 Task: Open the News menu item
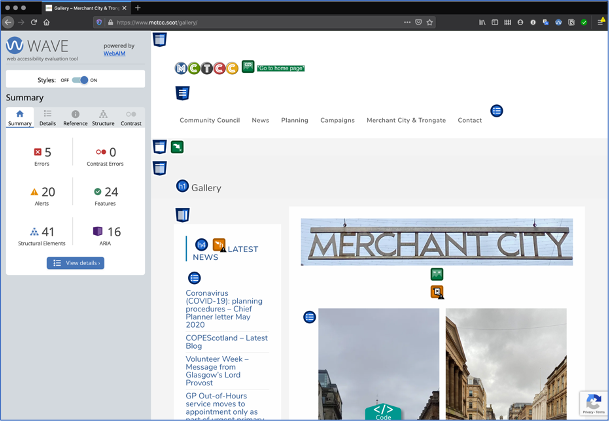click(x=260, y=120)
